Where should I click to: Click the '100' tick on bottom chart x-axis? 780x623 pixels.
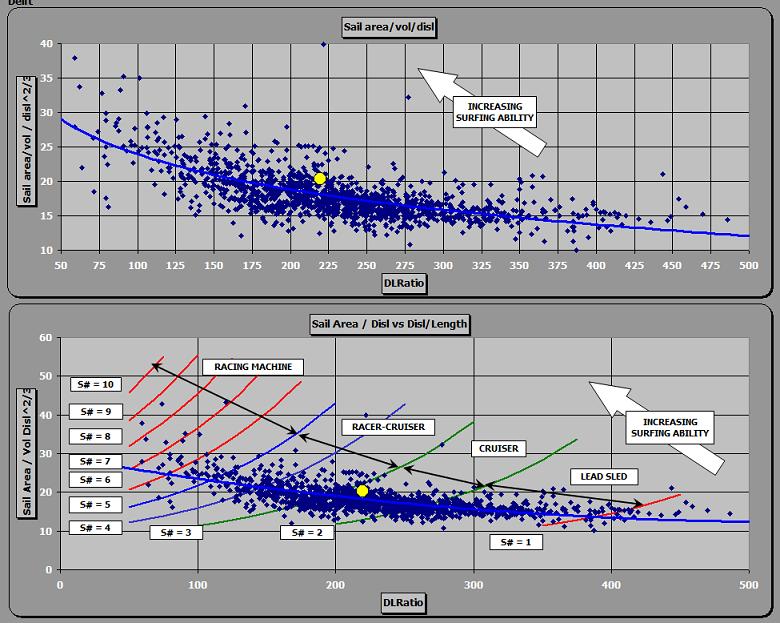(198, 585)
